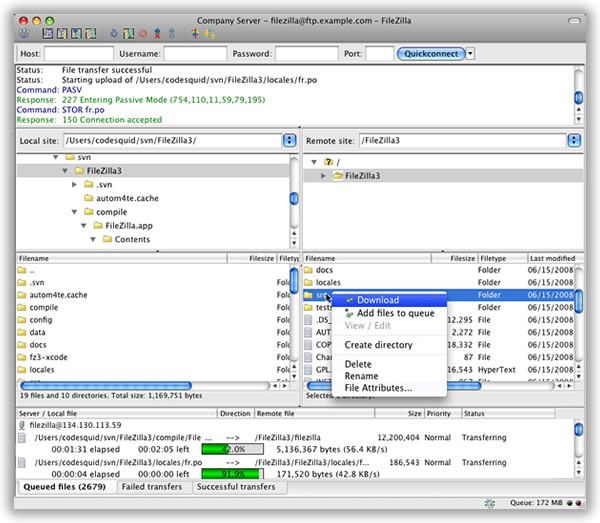Screen dimensions: 600x523
Task: Expand the remote FileZilla3 folder
Action: [x=323, y=176]
